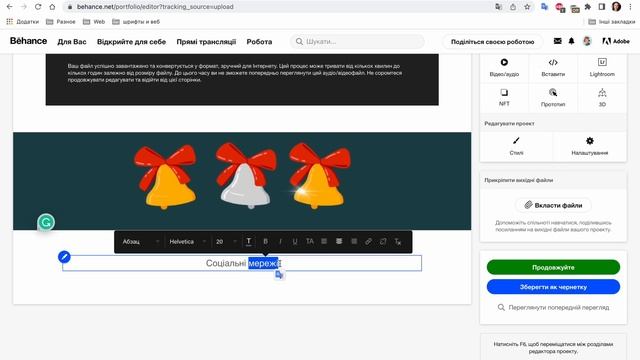Click the Вкласти файли button

coord(553,205)
